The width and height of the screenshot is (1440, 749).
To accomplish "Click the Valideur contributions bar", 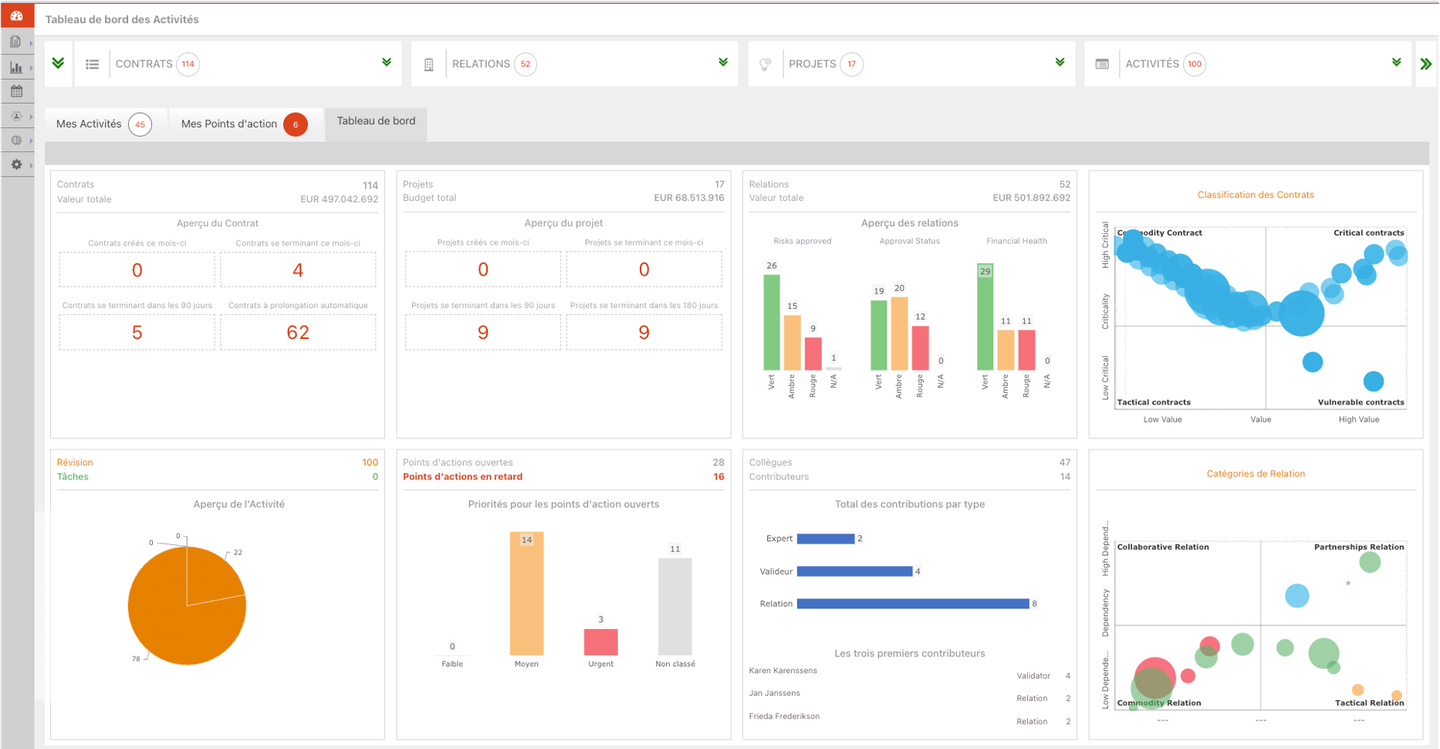I will [855, 571].
